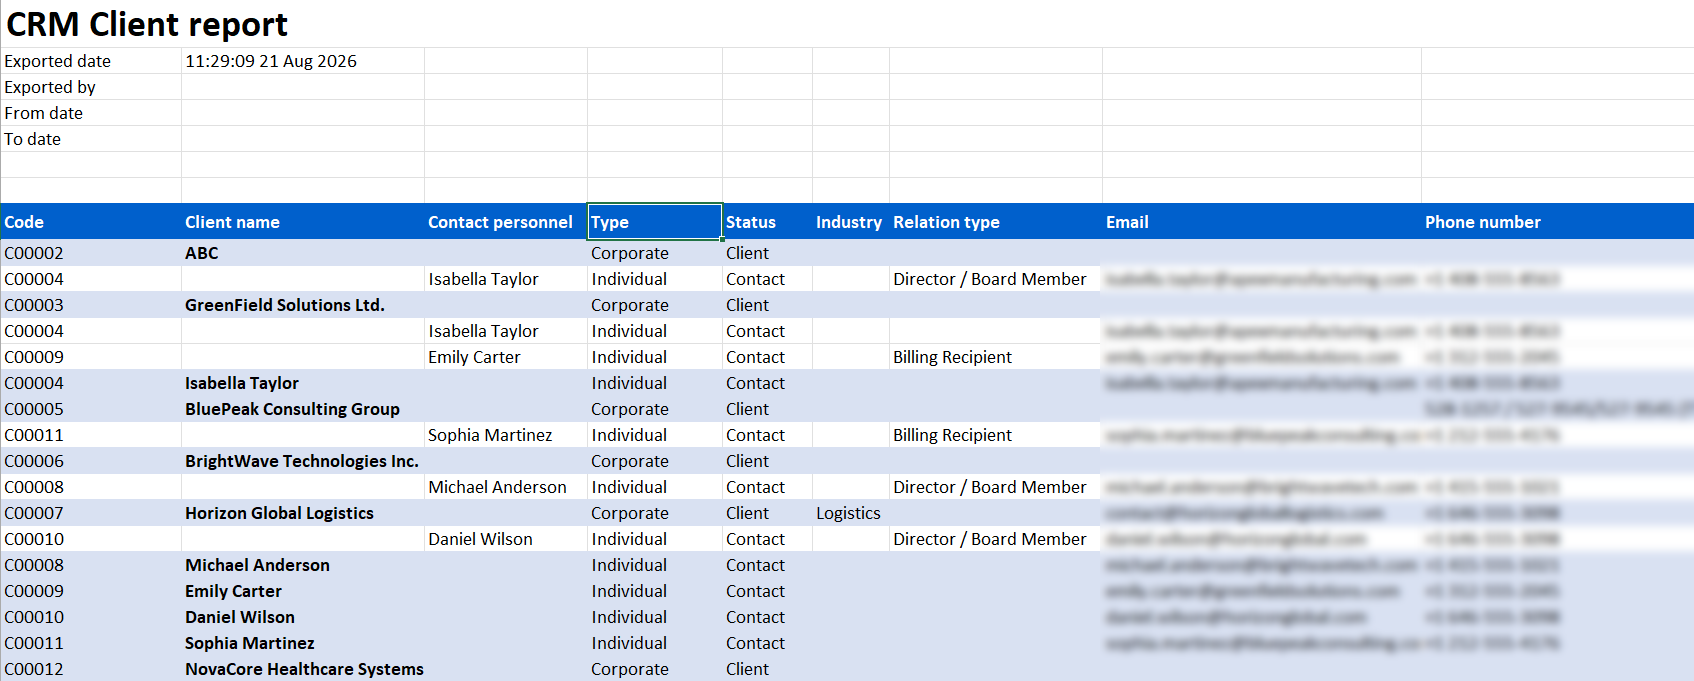Click the 'Industry' column header

click(849, 222)
